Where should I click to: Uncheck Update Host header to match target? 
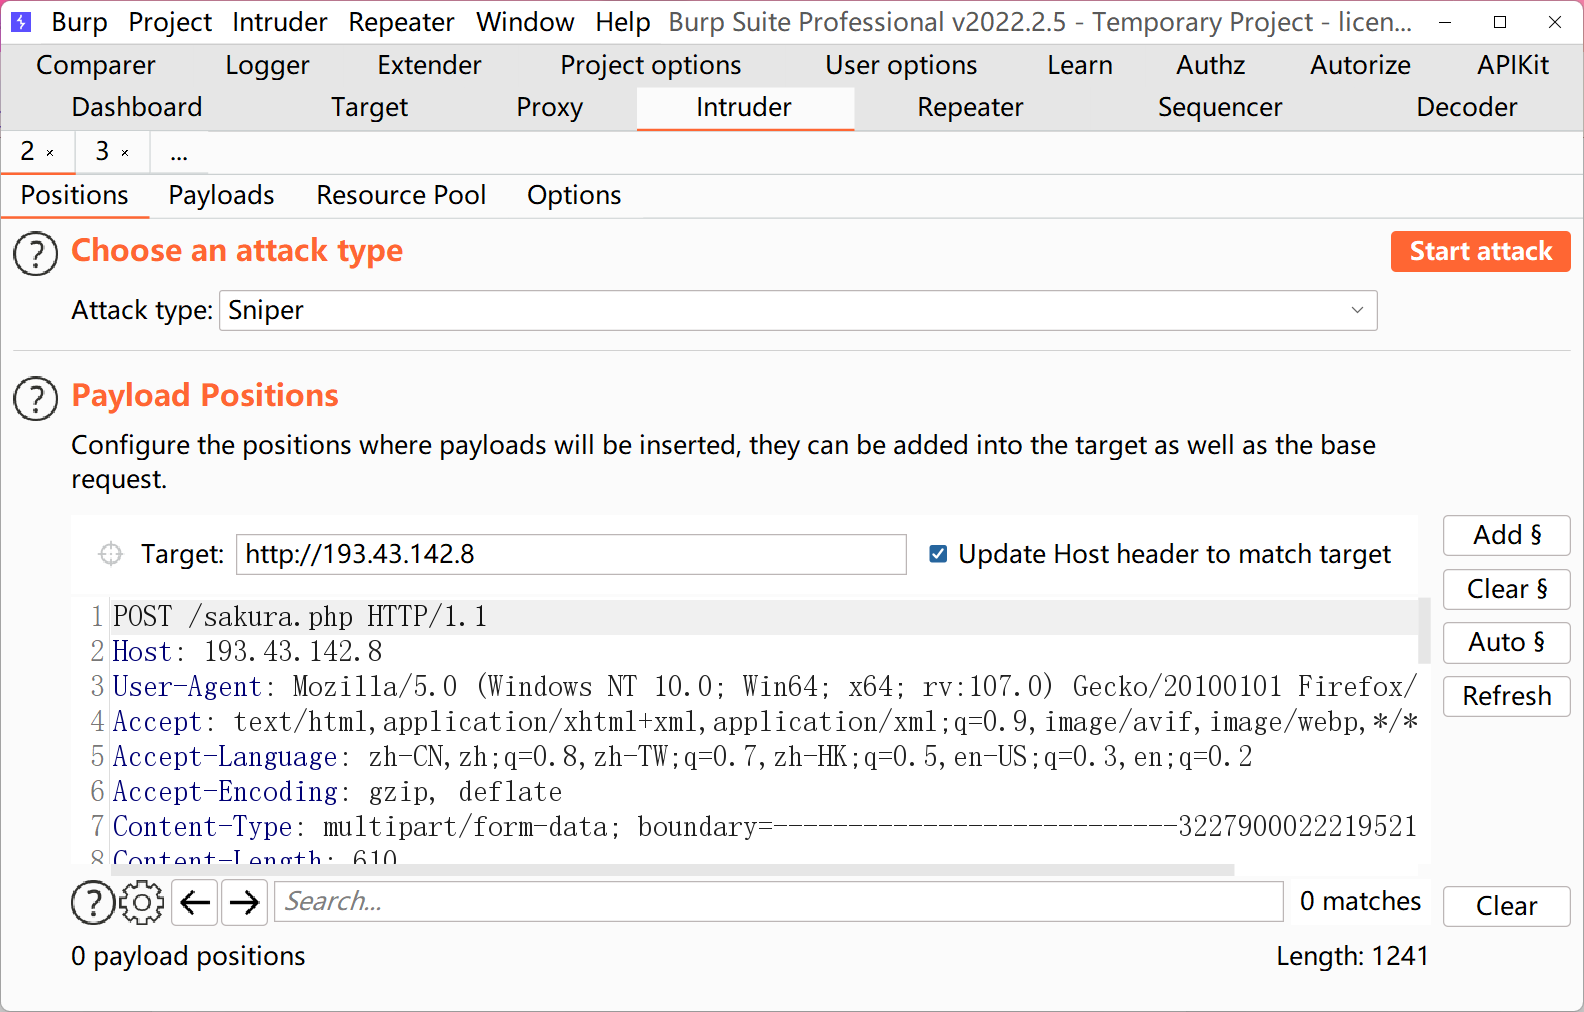point(938,554)
